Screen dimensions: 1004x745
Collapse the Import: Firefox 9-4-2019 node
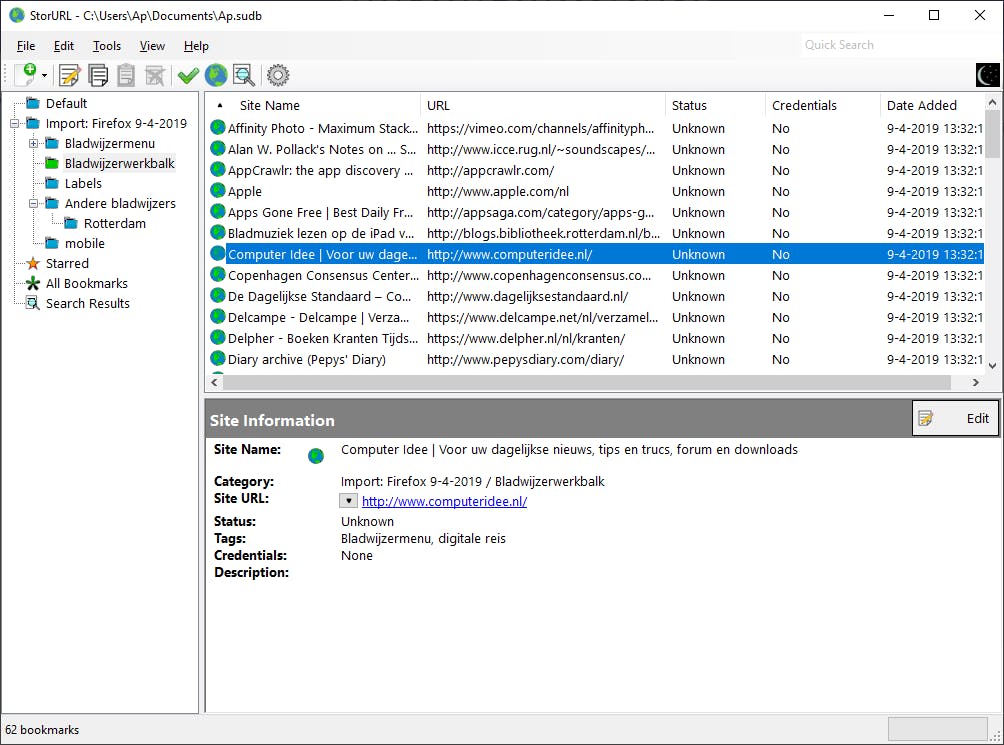pyautogui.click(x=15, y=124)
